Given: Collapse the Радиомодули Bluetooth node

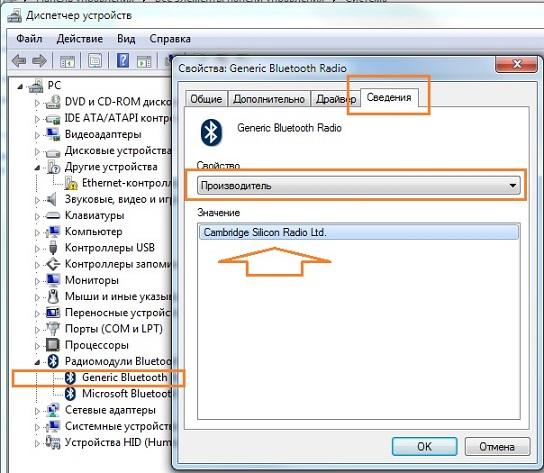Looking at the screenshot, I should tap(37, 362).
